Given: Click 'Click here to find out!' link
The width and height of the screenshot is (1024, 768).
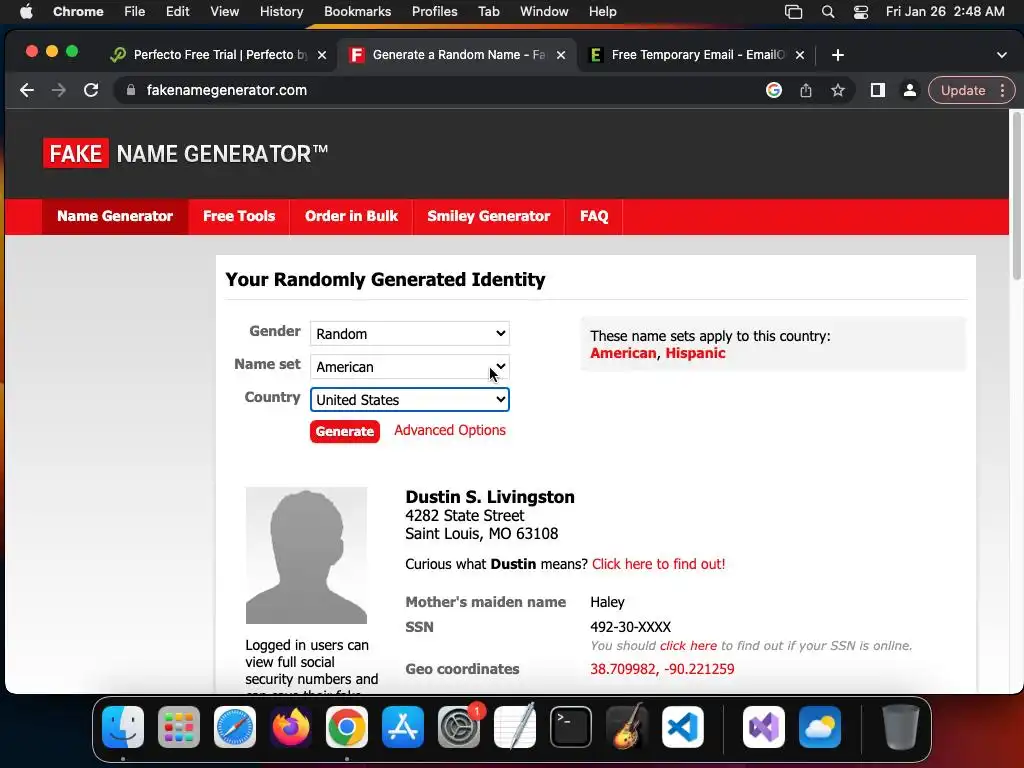Looking at the screenshot, I should (x=658, y=564).
